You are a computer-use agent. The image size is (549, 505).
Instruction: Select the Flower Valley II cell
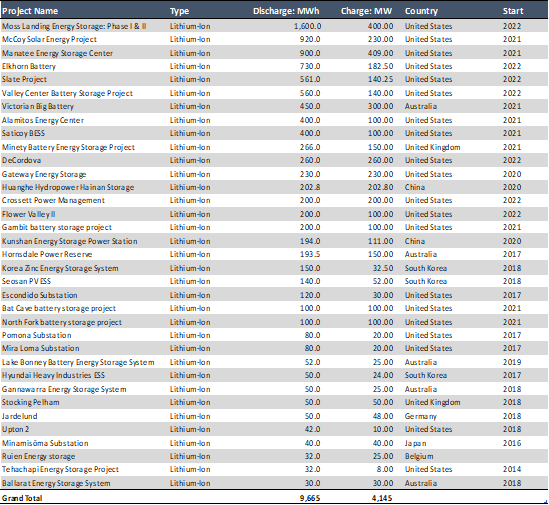point(28,214)
